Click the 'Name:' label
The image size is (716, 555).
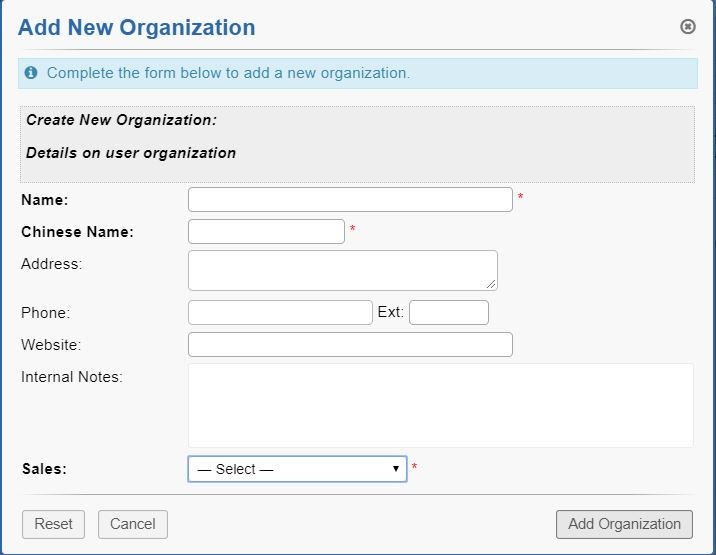(x=45, y=200)
